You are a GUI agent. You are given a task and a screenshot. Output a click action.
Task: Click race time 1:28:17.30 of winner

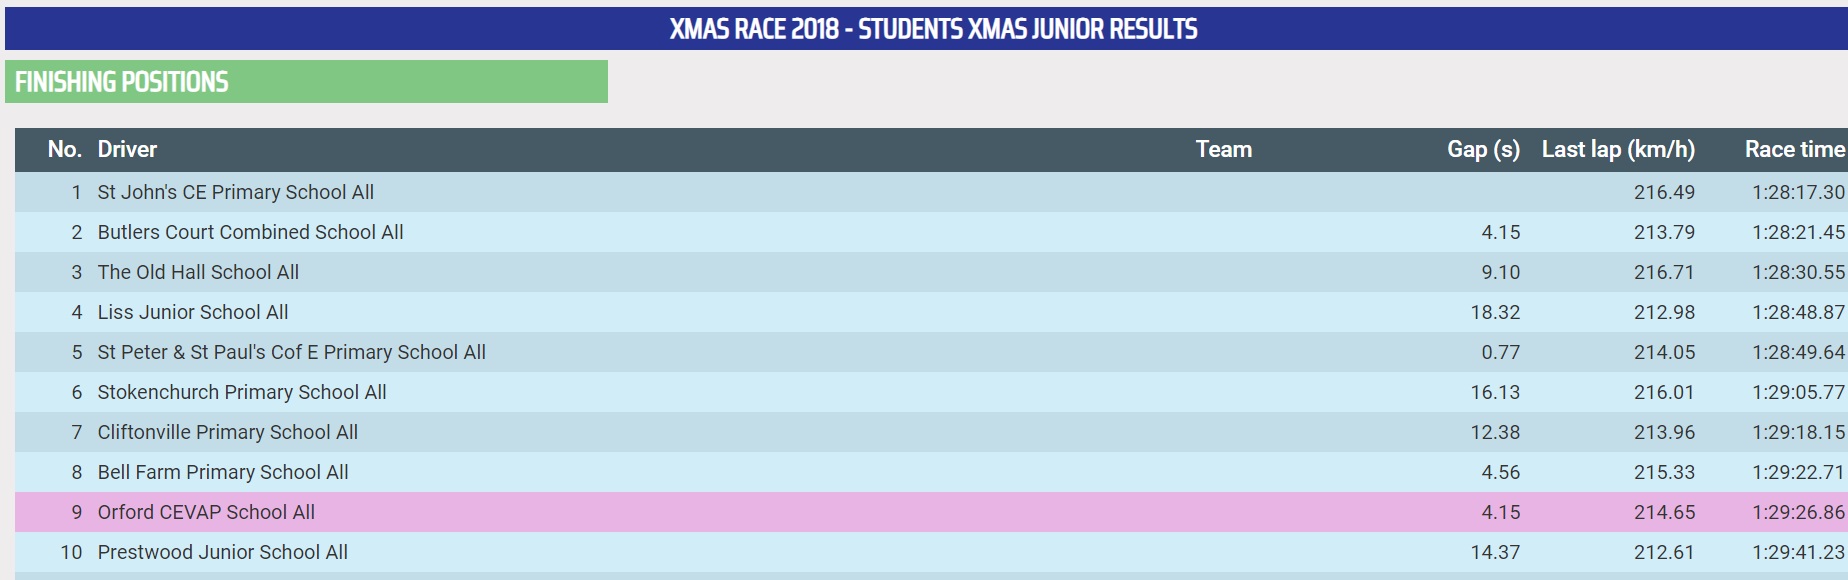(1797, 192)
